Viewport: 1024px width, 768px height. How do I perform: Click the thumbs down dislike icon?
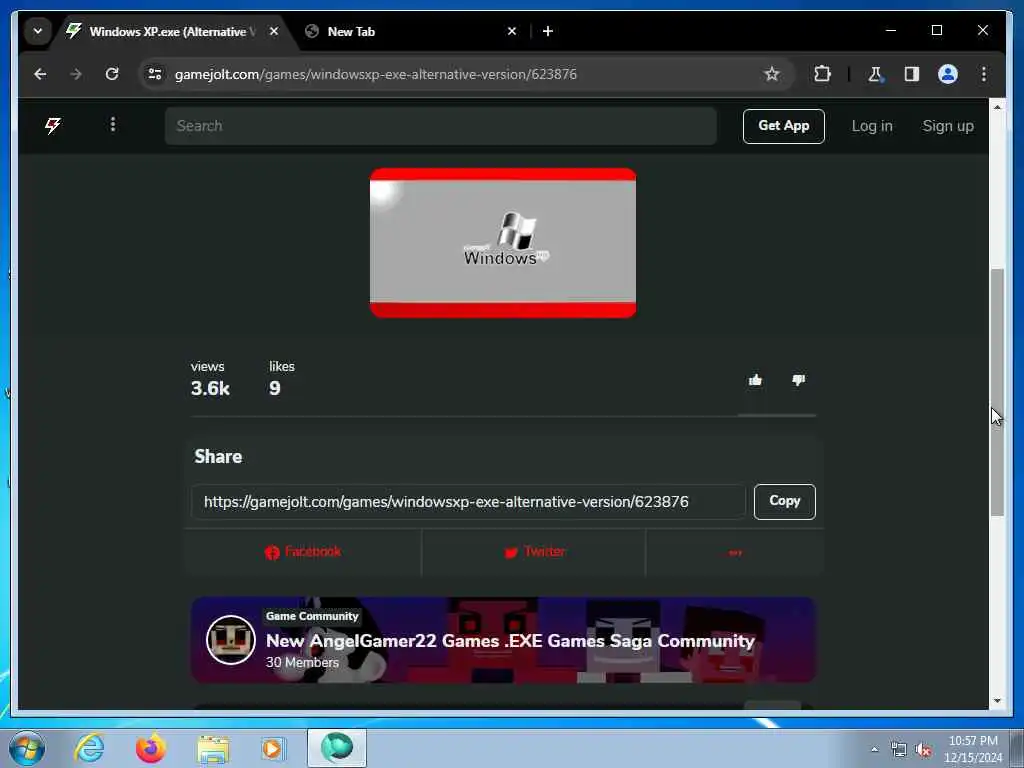799,380
